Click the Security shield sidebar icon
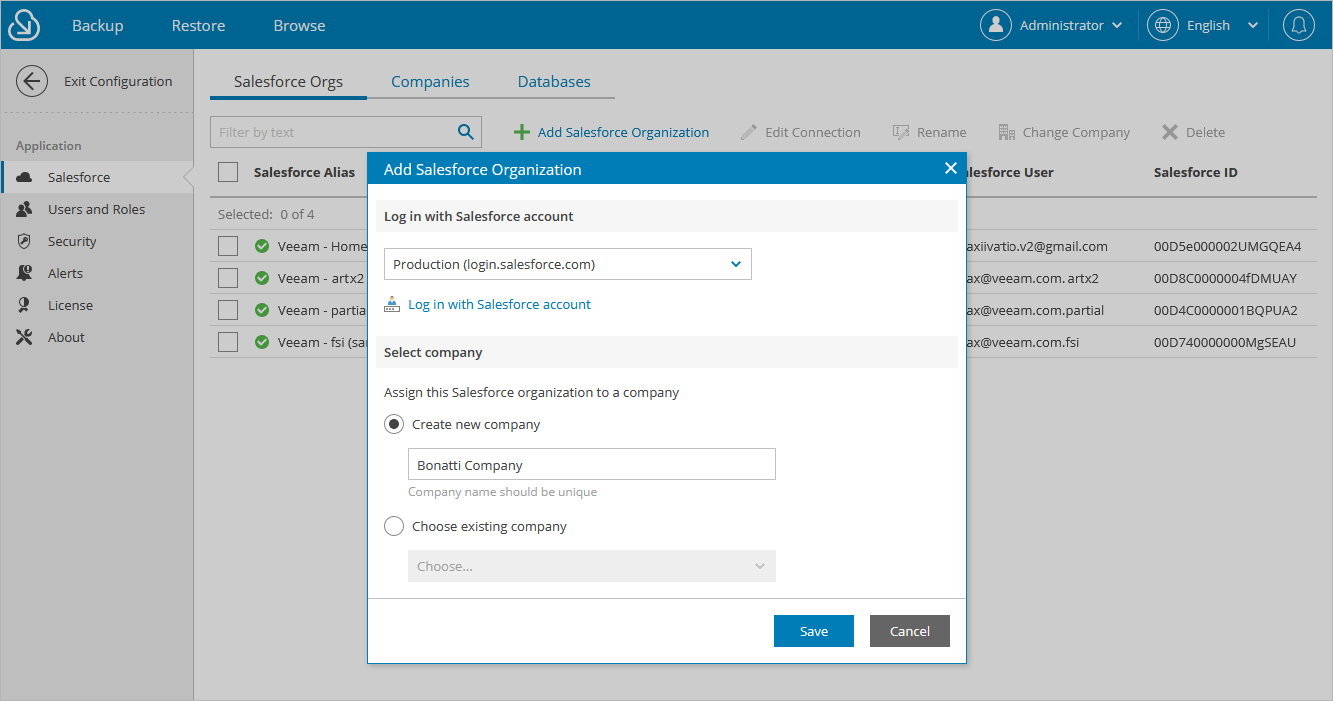 click(25, 241)
